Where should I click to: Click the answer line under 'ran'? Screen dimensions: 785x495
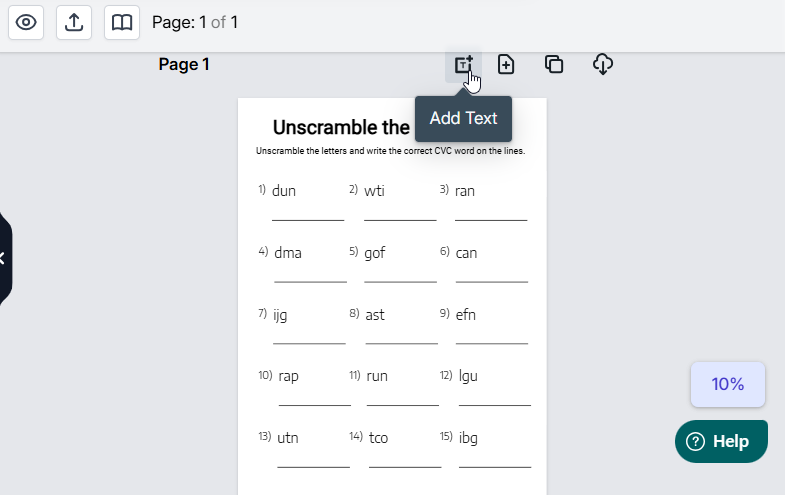(x=491, y=217)
